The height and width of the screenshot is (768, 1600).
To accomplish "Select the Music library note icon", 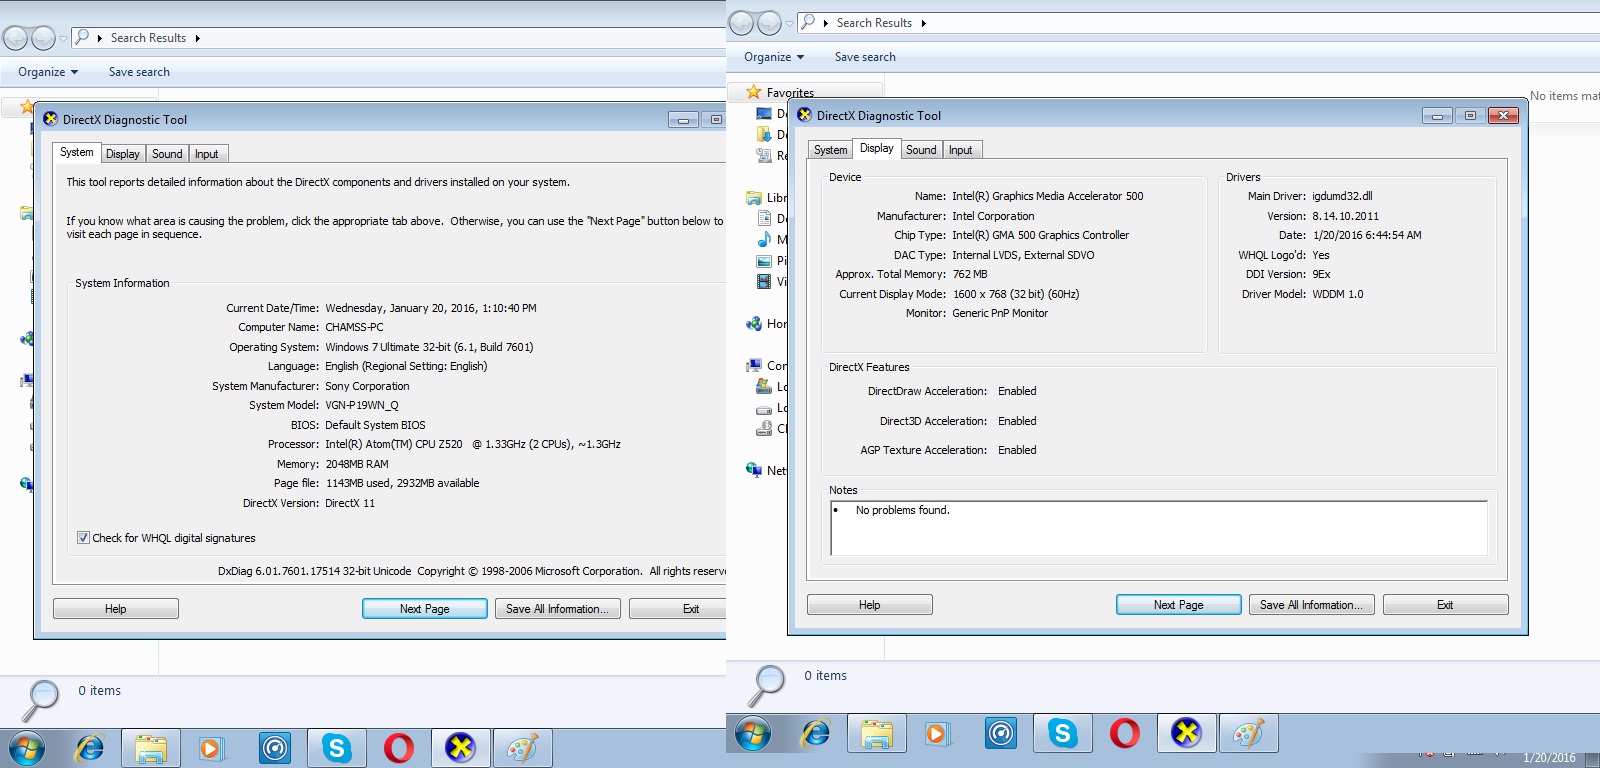I will click(x=765, y=239).
